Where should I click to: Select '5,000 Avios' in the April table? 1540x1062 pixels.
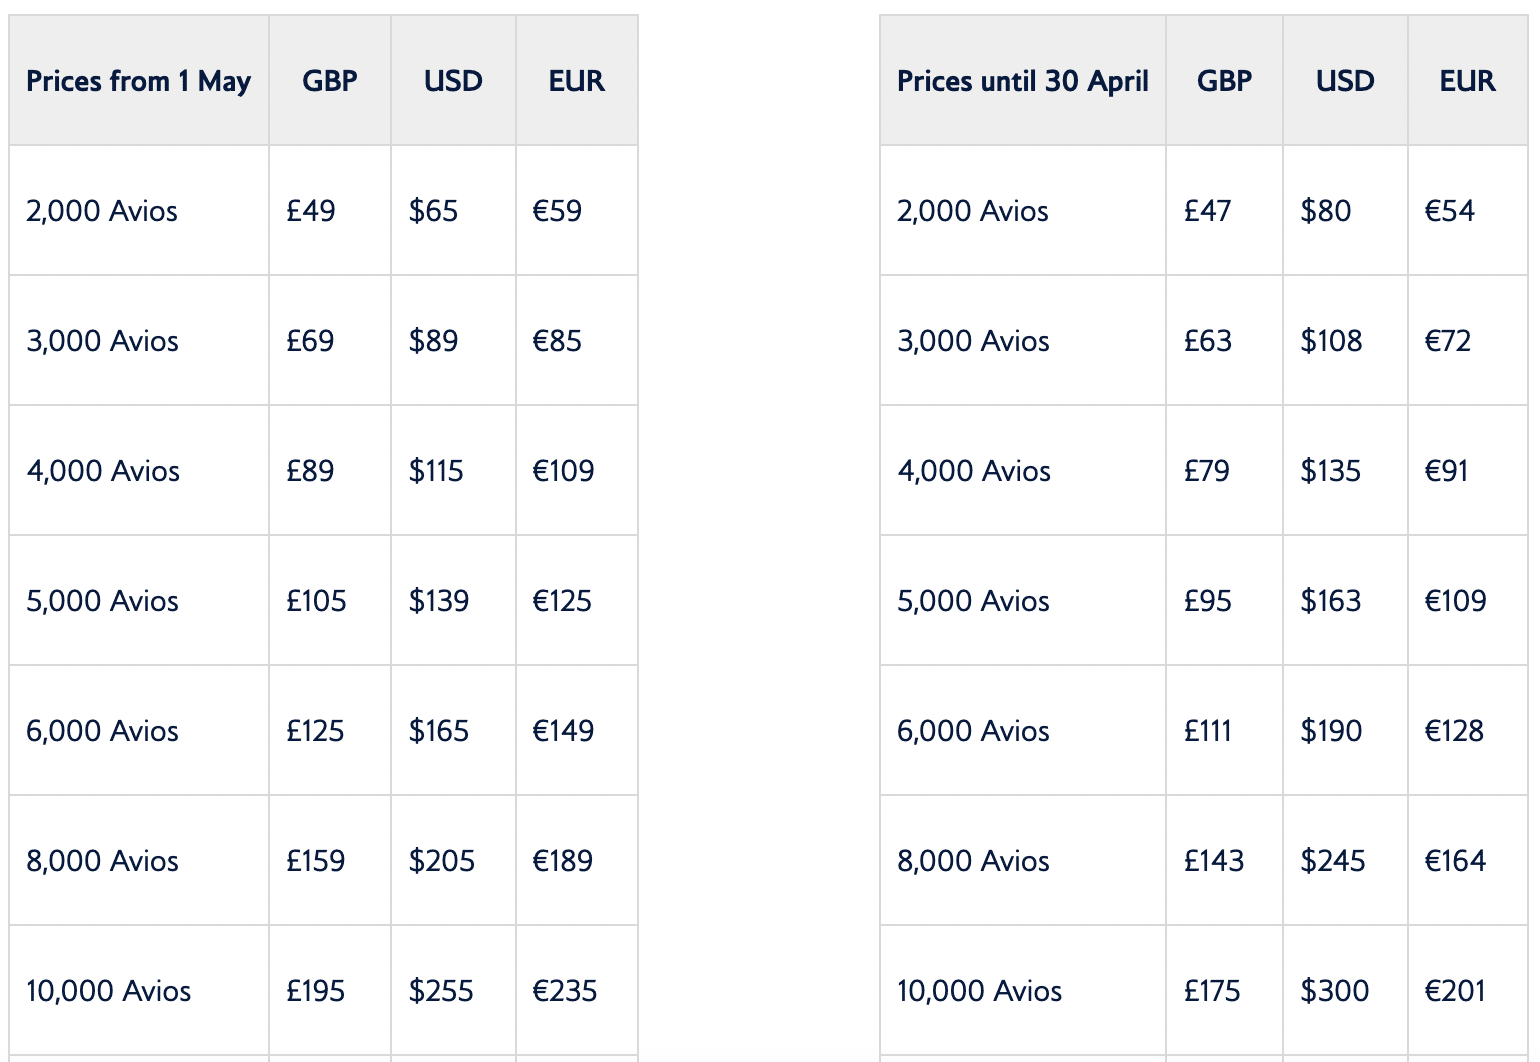click(x=973, y=601)
